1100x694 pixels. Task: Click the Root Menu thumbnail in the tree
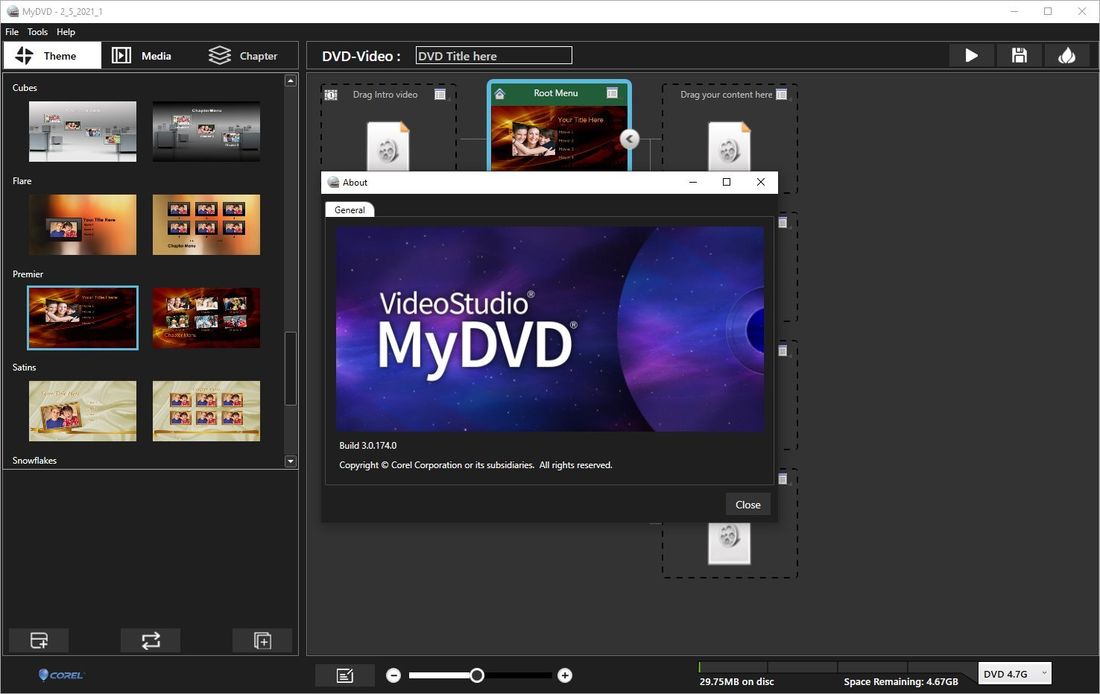tap(559, 138)
